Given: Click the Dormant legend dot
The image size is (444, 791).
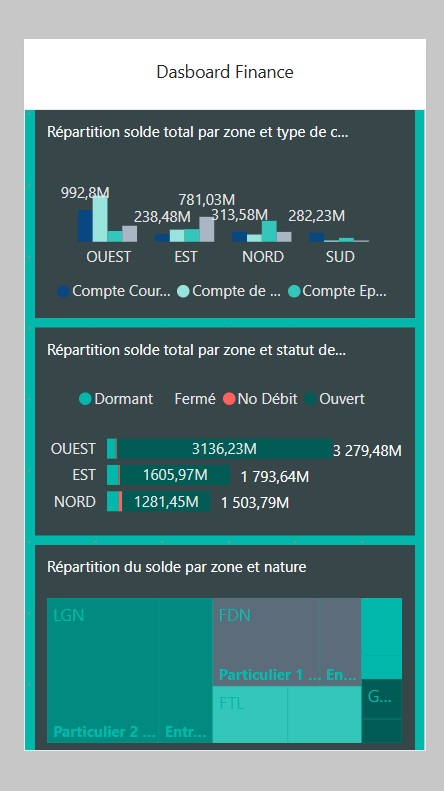Looking at the screenshot, I should coord(85,399).
